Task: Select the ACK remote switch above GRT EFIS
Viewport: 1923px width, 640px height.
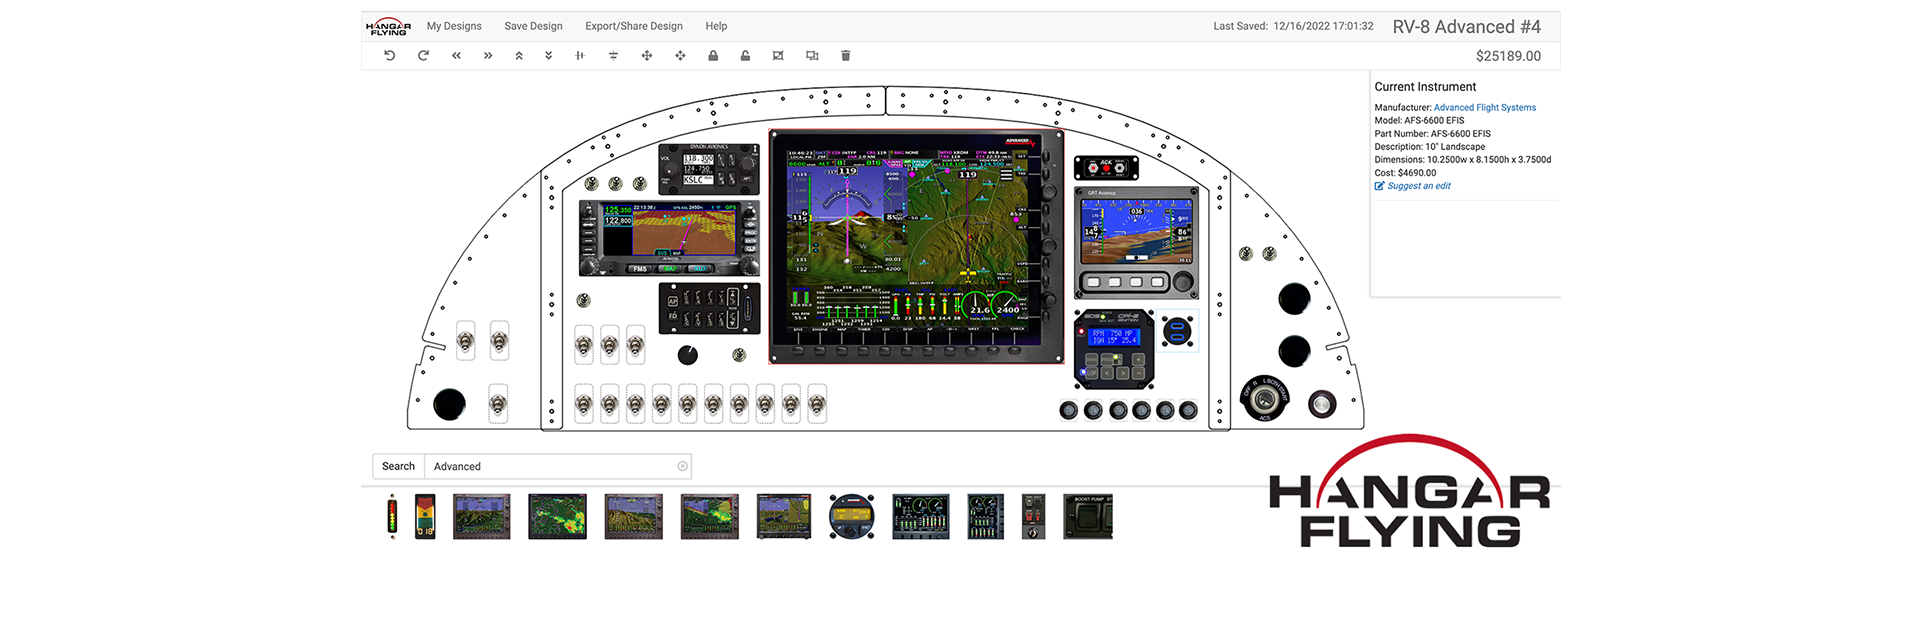Action: point(1106,168)
